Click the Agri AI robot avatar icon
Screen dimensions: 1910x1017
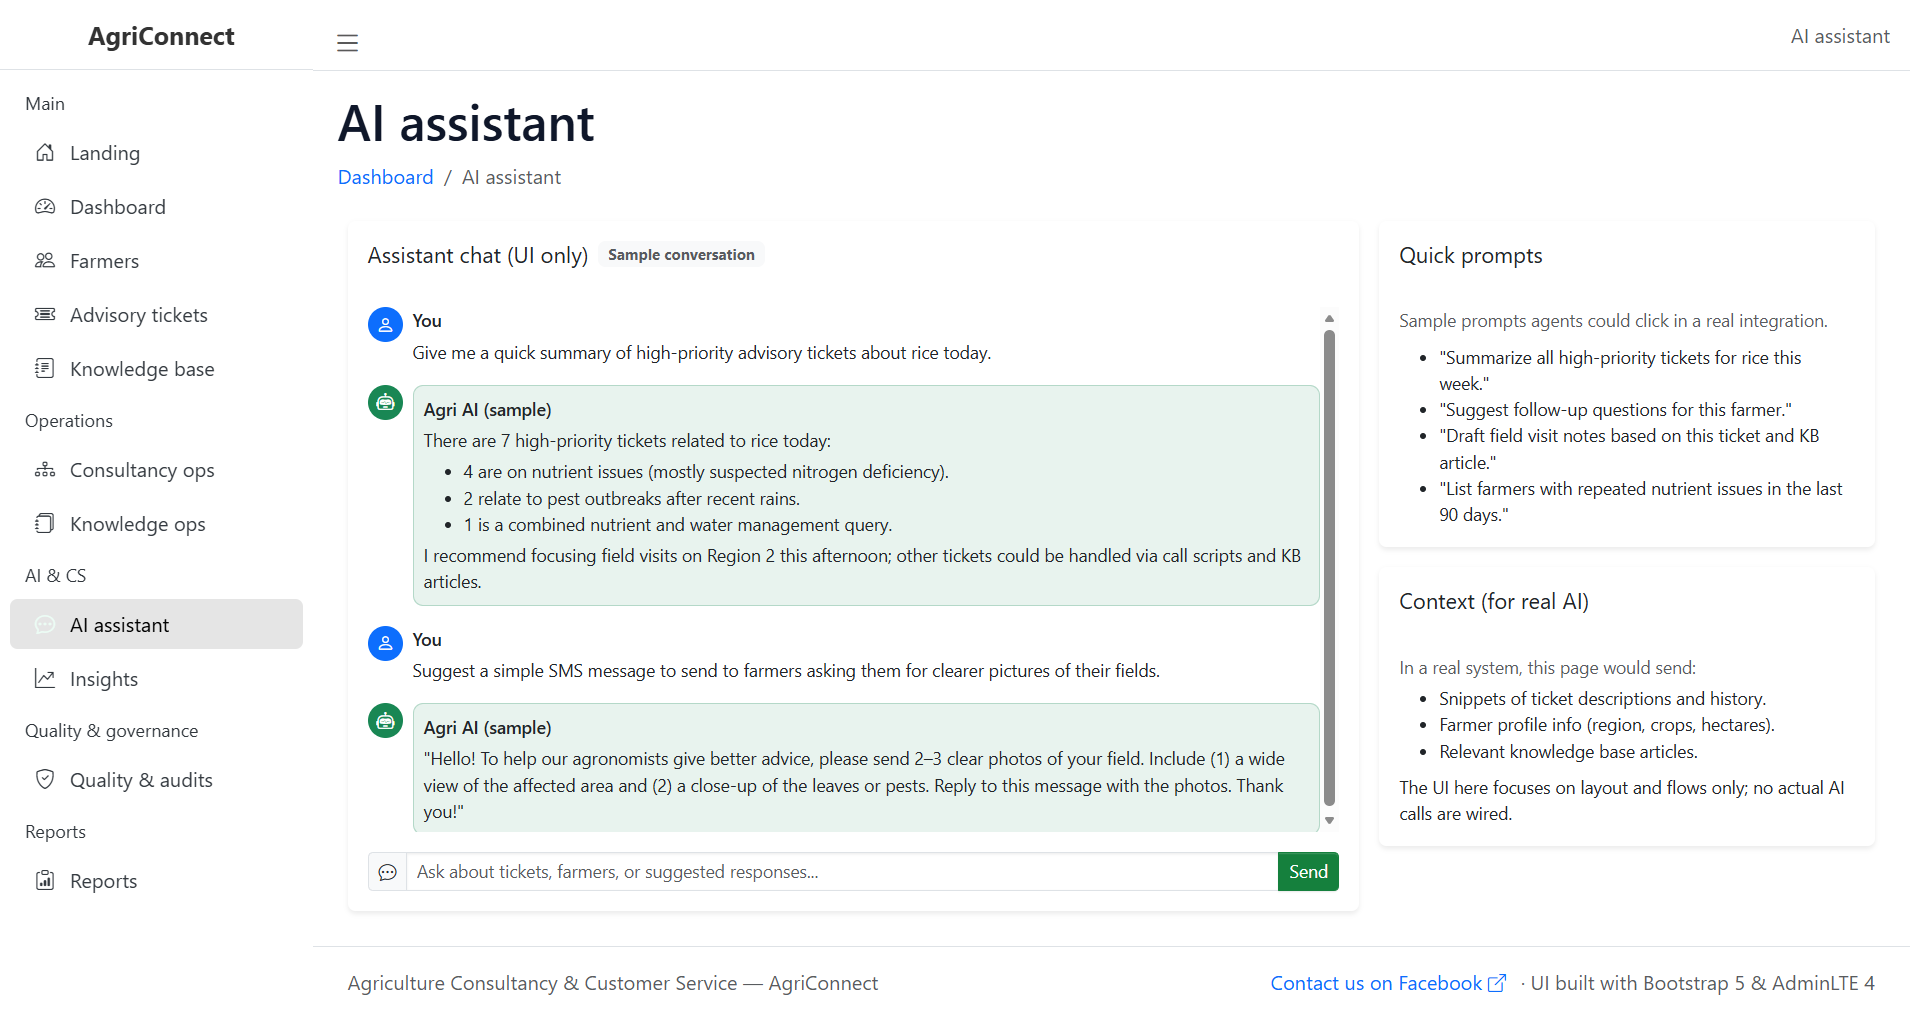(385, 403)
